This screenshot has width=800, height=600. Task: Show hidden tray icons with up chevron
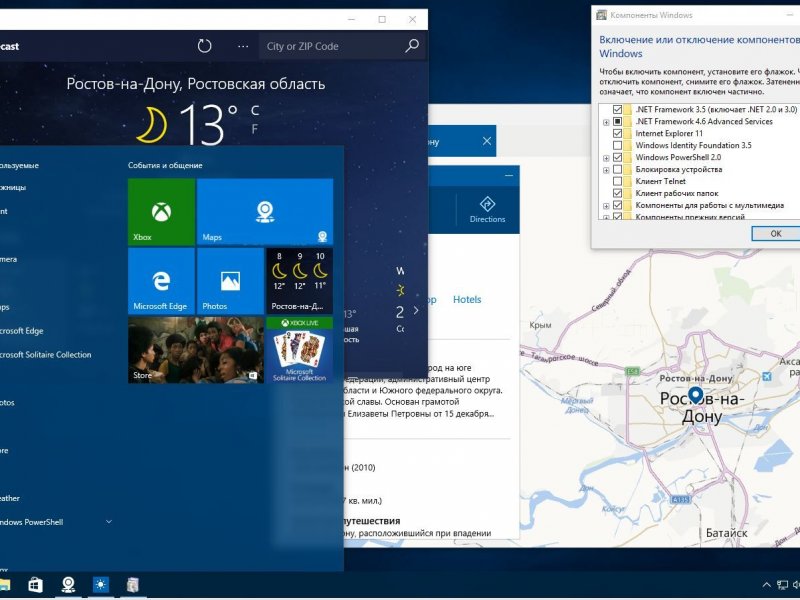click(765, 585)
